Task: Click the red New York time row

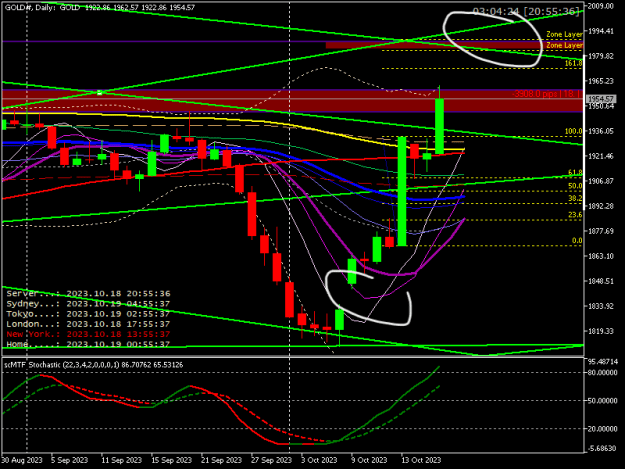Action: [x=88, y=334]
